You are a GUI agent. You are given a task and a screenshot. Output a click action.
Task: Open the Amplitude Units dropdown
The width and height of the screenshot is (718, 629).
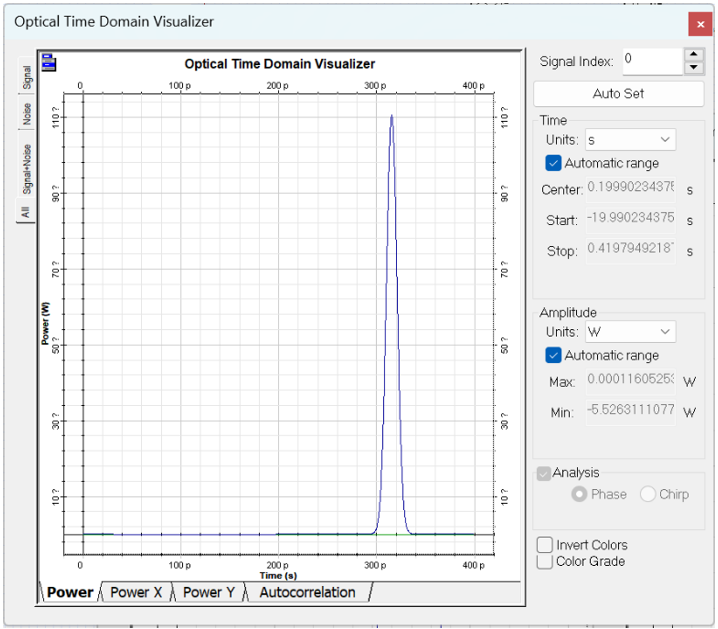coord(629,332)
